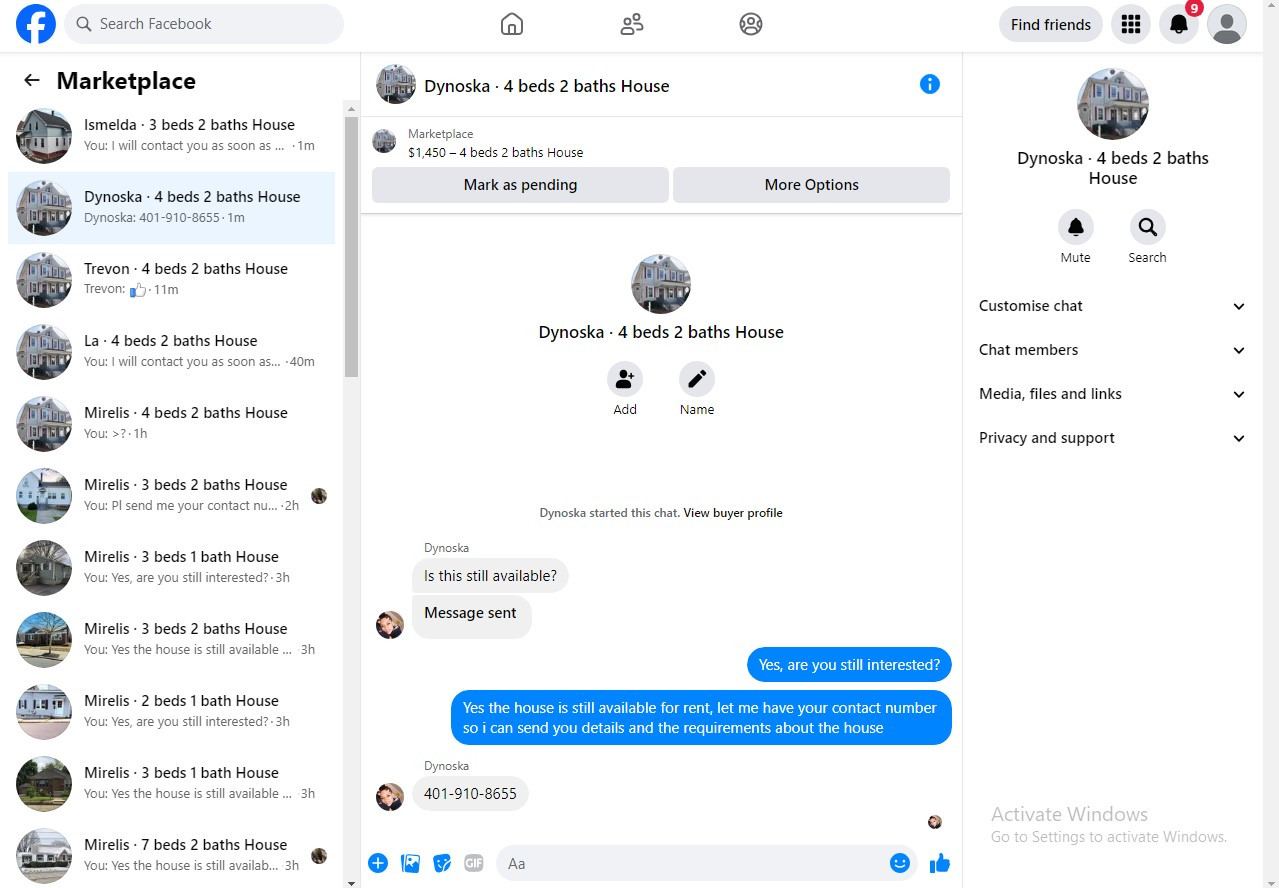Open more actions plus icon in composer

click(x=378, y=863)
